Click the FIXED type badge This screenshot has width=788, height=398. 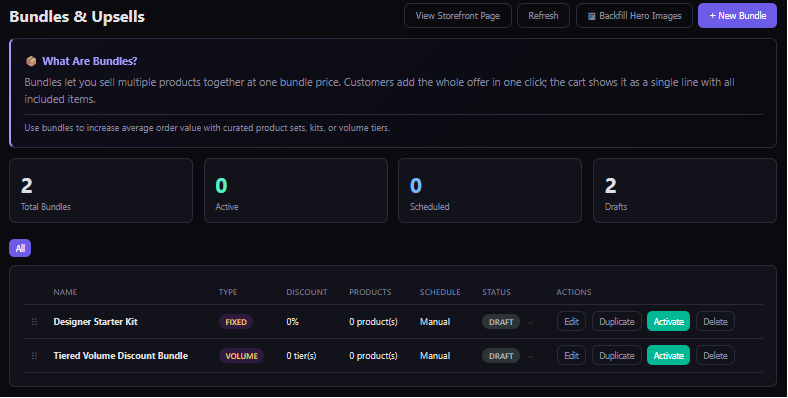click(236, 322)
